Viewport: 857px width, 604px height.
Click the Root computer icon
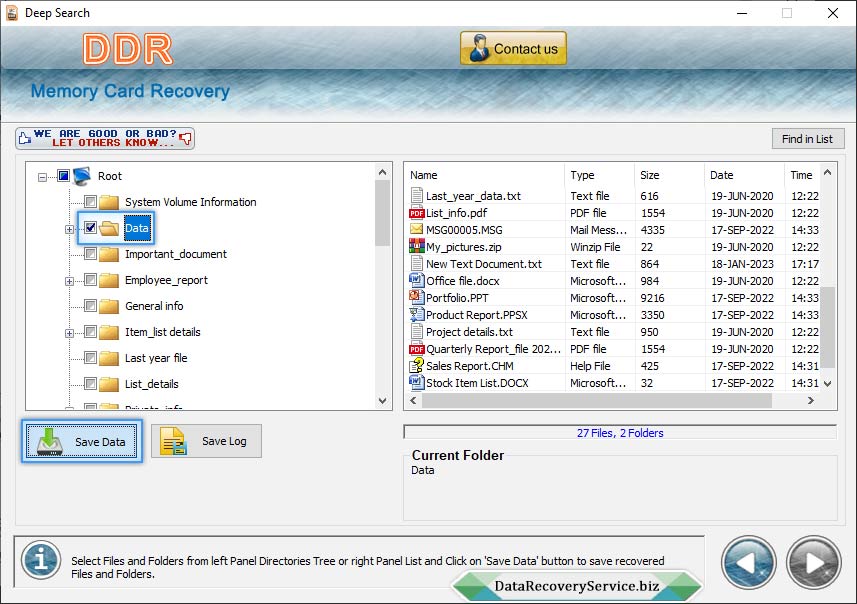click(x=82, y=176)
